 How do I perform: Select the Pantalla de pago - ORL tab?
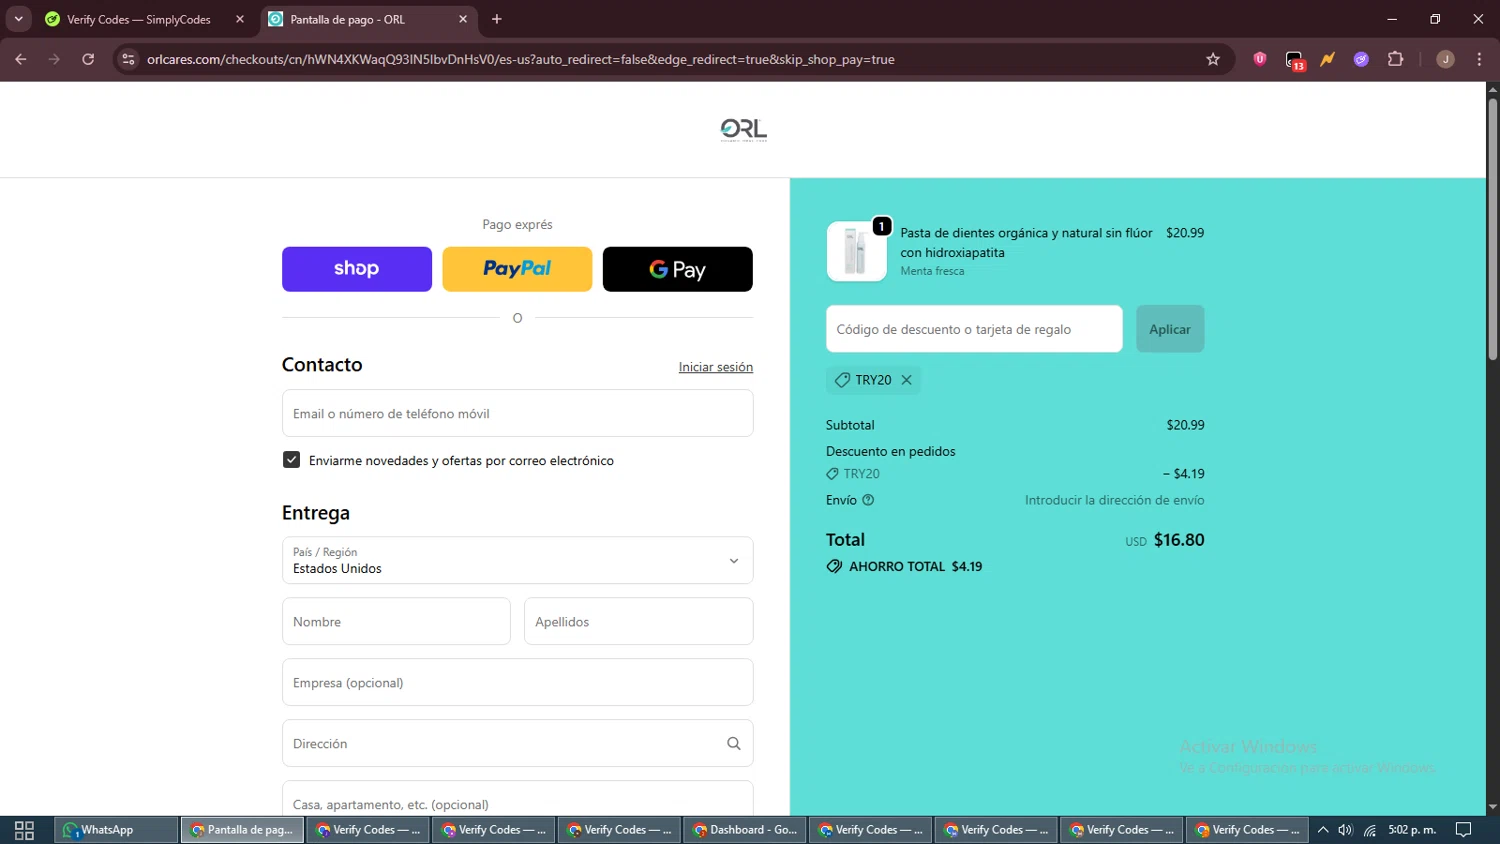347,19
